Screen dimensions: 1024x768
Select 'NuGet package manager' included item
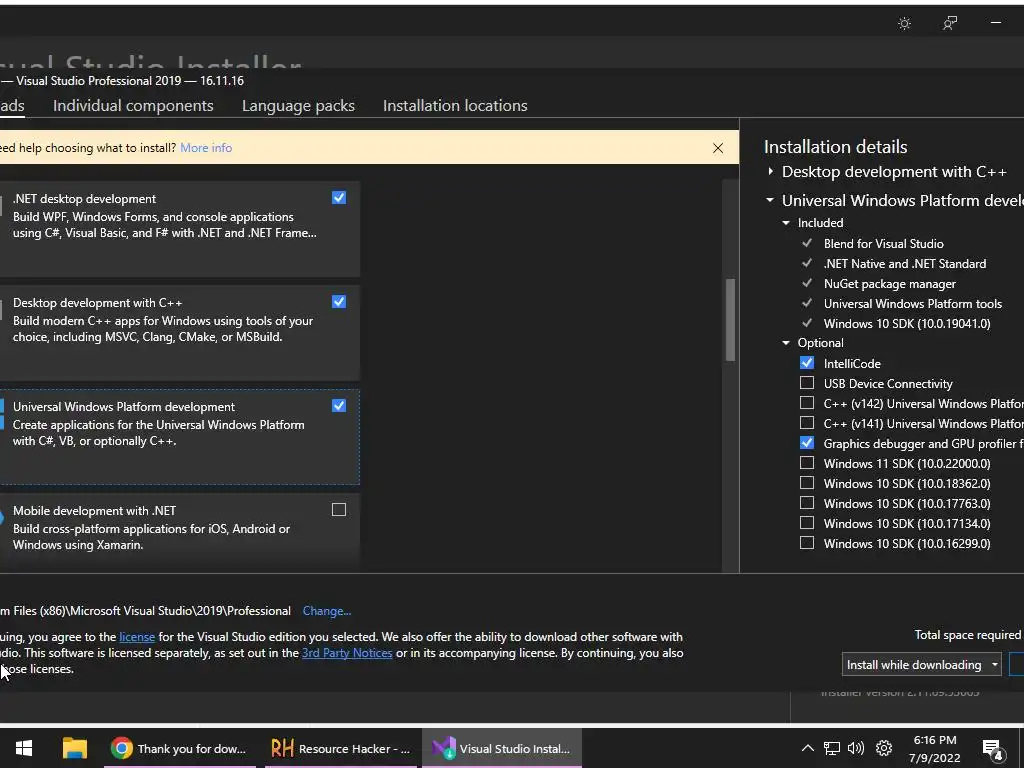tap(889, 284)
